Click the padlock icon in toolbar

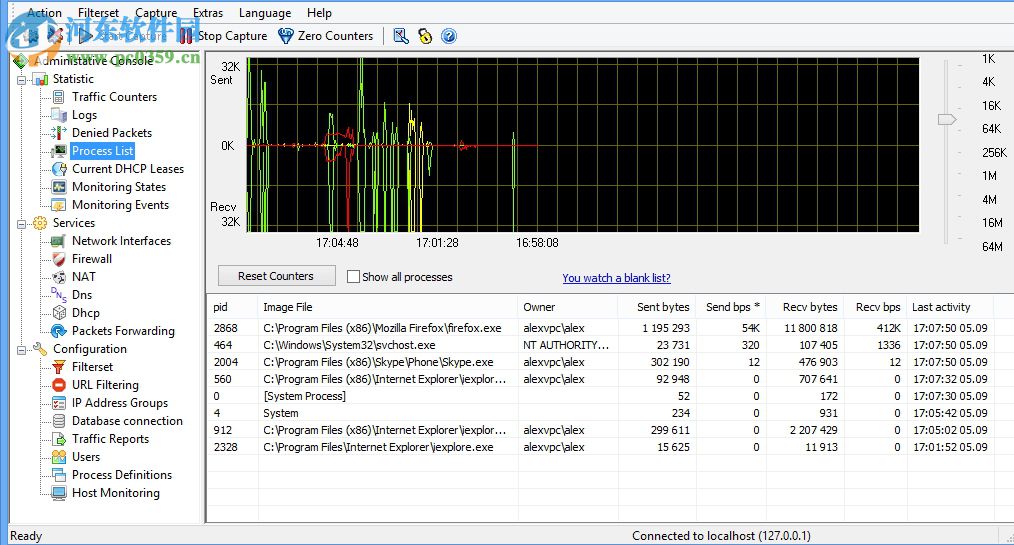(425, 36)
